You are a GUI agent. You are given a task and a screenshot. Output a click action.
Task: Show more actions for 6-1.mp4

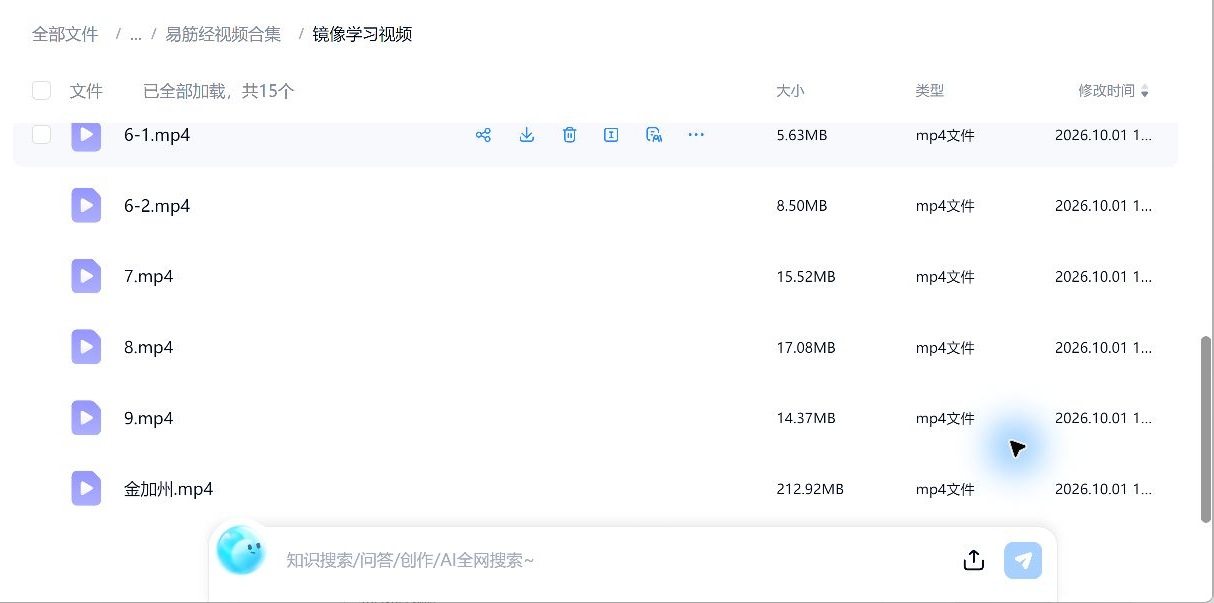pyautogui.click(x=696, y=135)
